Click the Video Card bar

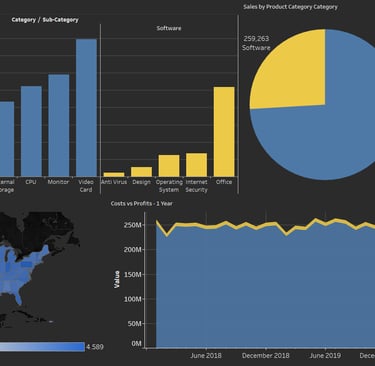tap(86, 108)
